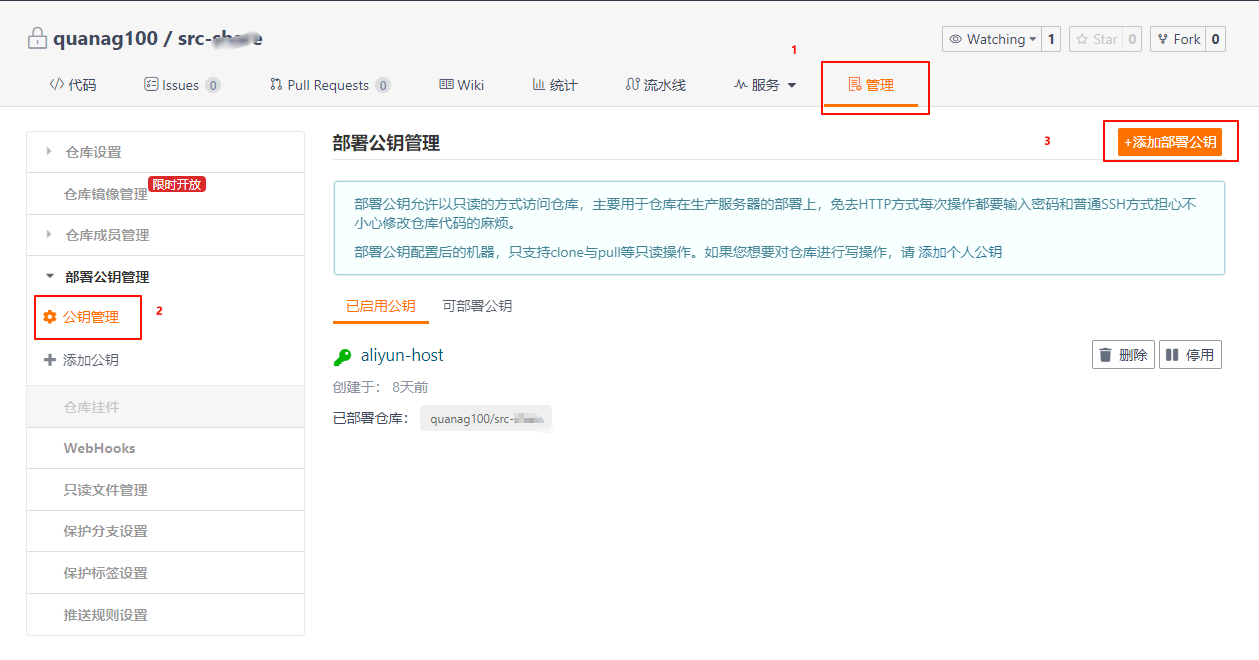Screen dimensions: 1259x660
Task: Open the aliyun-host key entry
Action: [402, 355]
